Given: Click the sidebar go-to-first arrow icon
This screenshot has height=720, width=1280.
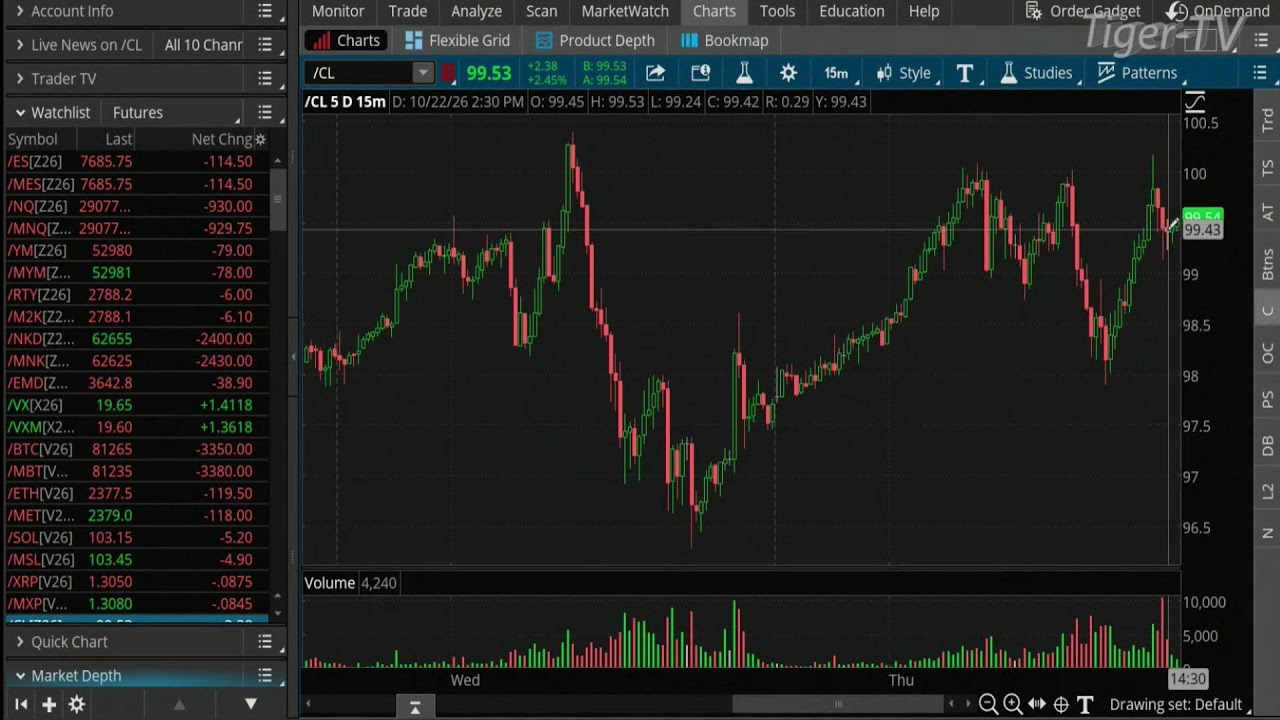Looking at the screenshot, I should [x=20, y=704].
